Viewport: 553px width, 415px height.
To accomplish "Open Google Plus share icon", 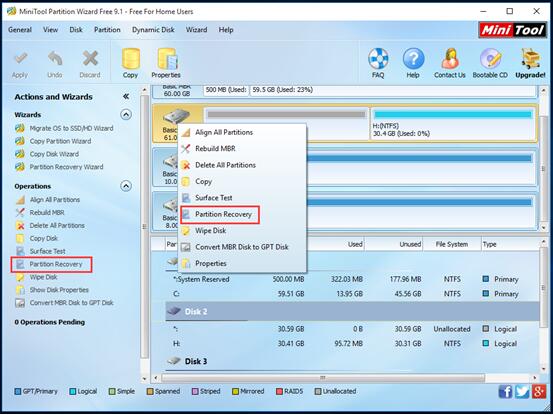I will pyautogui.click(x=539, y=392).
